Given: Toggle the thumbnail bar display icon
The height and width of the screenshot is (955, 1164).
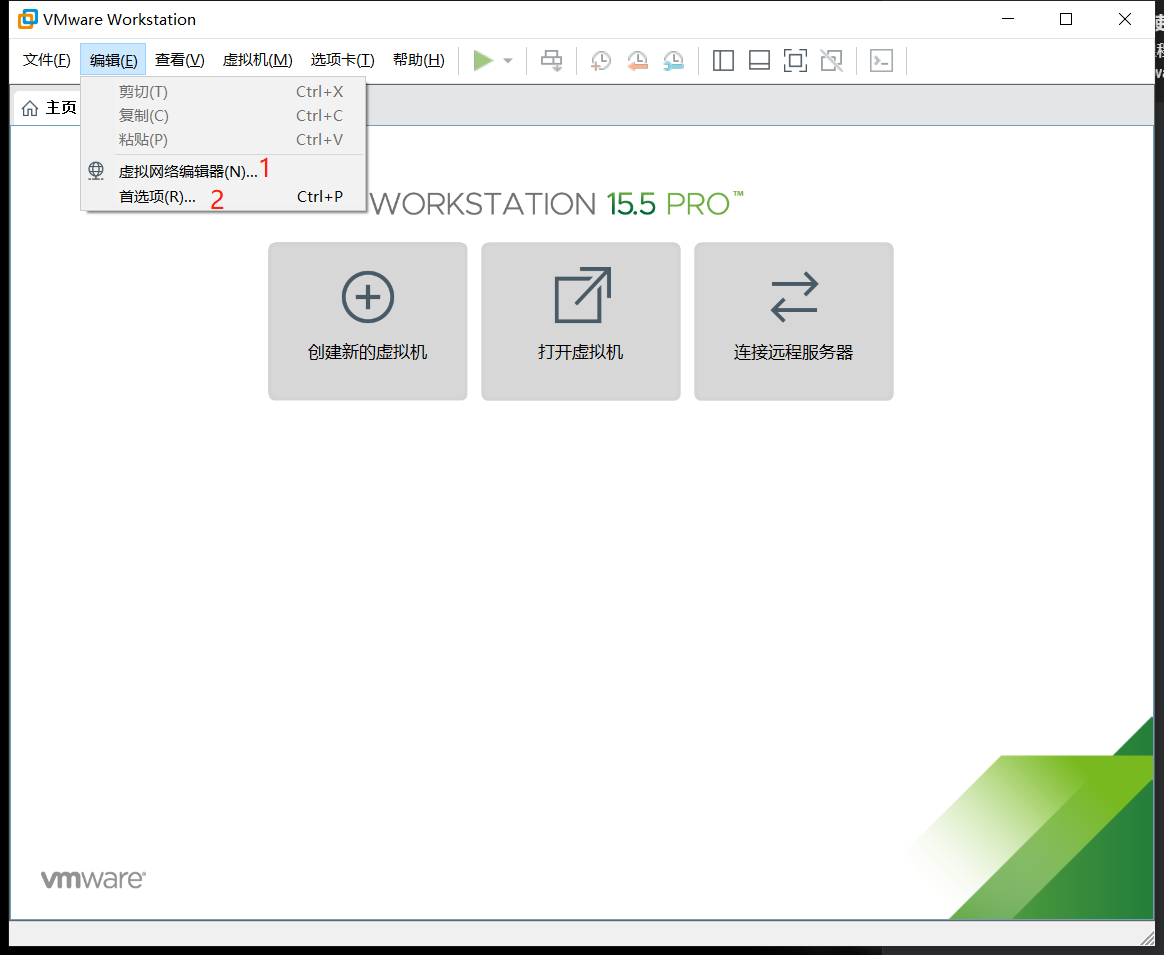Looking at the screenshot, I should pos(759,60).
